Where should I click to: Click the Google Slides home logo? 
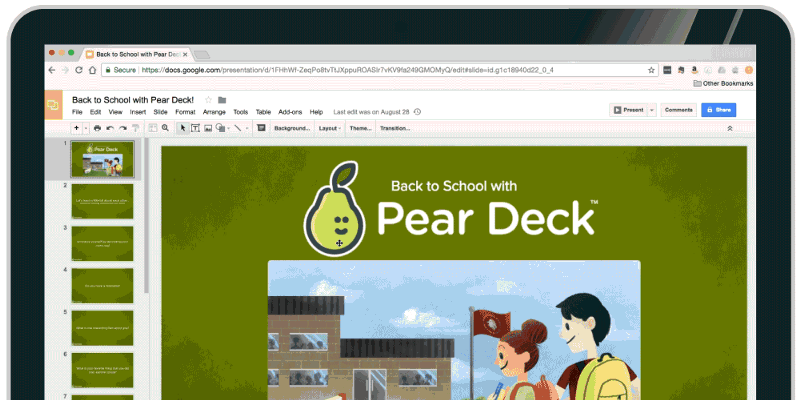pyautogui.click(x=53, y=105)
